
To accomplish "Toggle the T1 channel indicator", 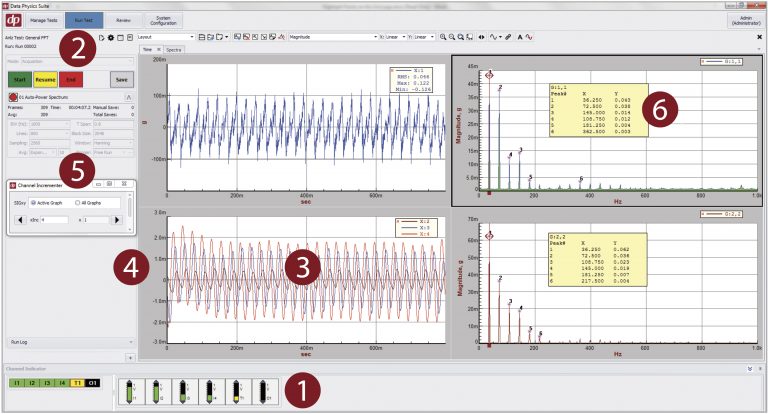I will tap(75, 383).
